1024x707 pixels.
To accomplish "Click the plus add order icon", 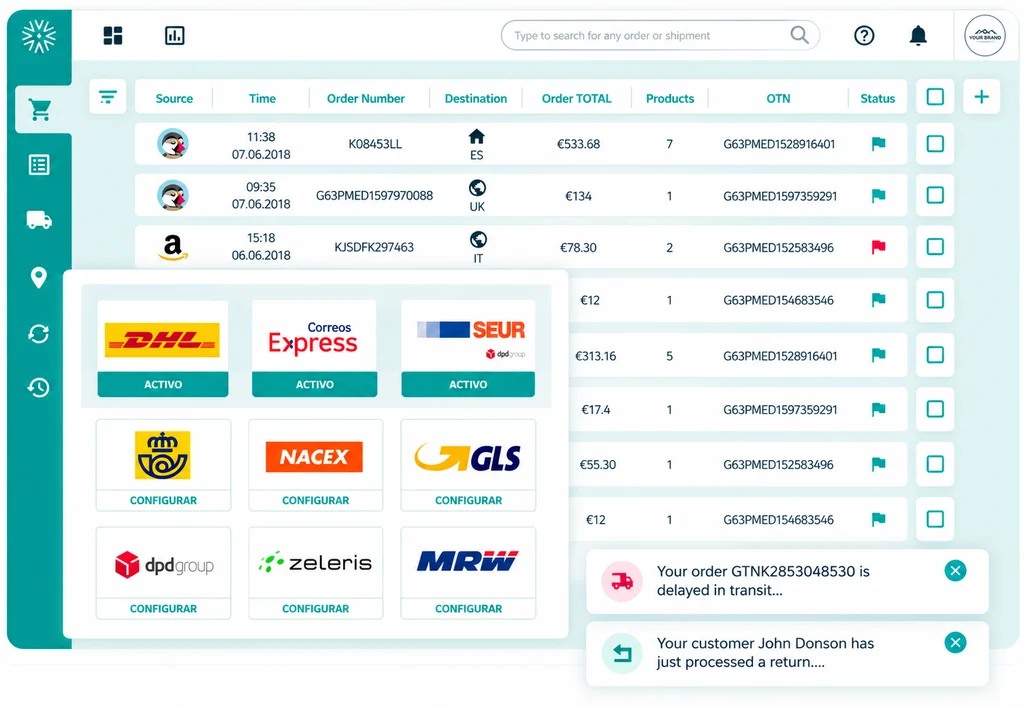I will click(x=982, y=97).
